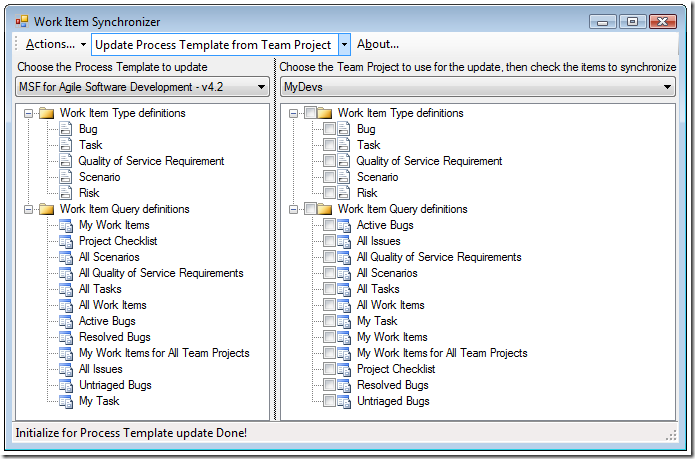Open the Update Process Template action dropdown arrow
The width and height of the screenshot is (695, 459).
(x=344, y=44)
